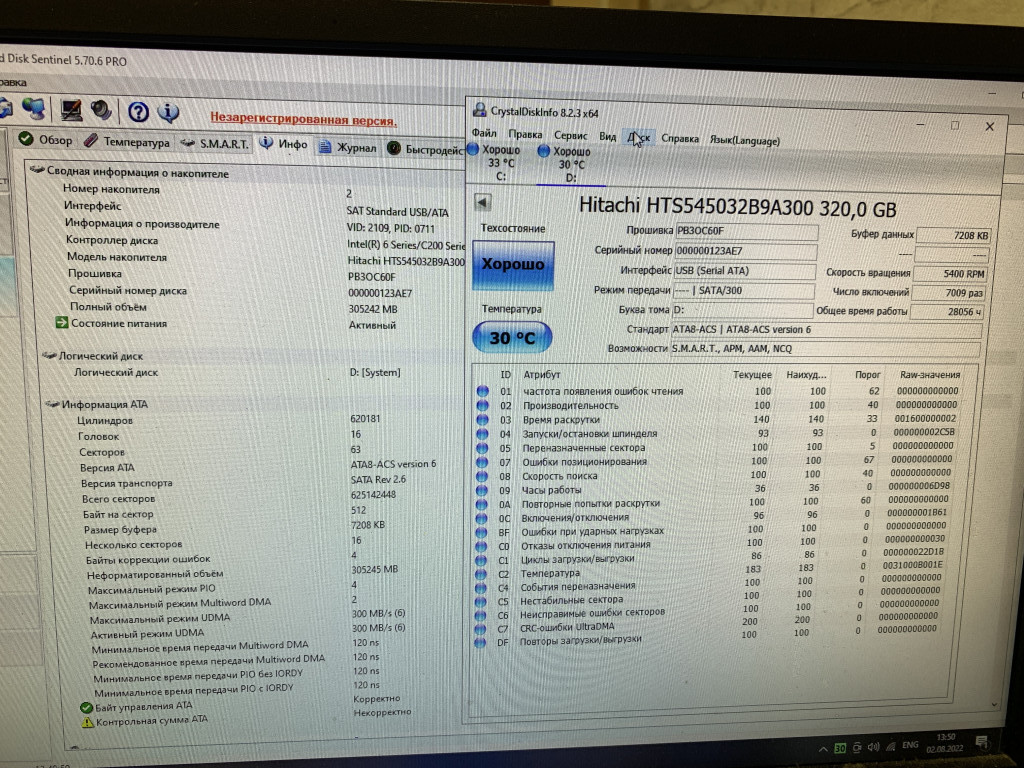1024x768 pixels.
Task: Click the previous disk arrow button
Action: (482, 203)
